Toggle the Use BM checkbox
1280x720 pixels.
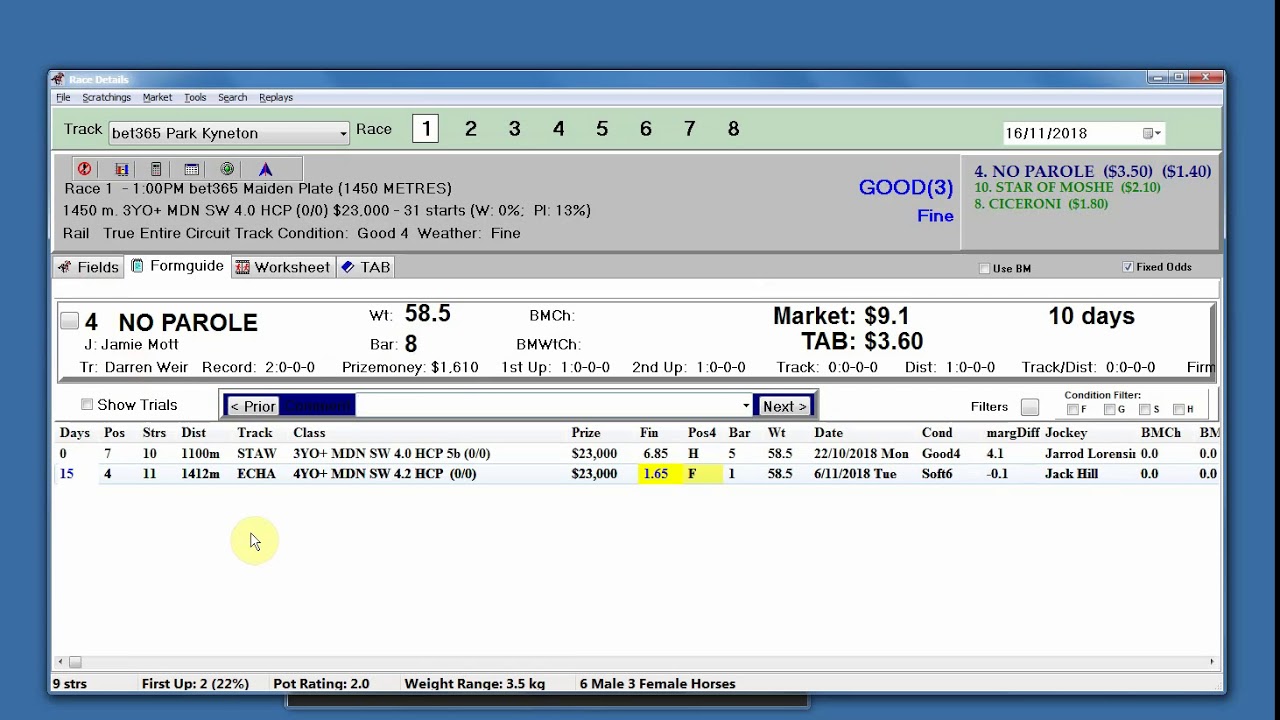point(985,268)
